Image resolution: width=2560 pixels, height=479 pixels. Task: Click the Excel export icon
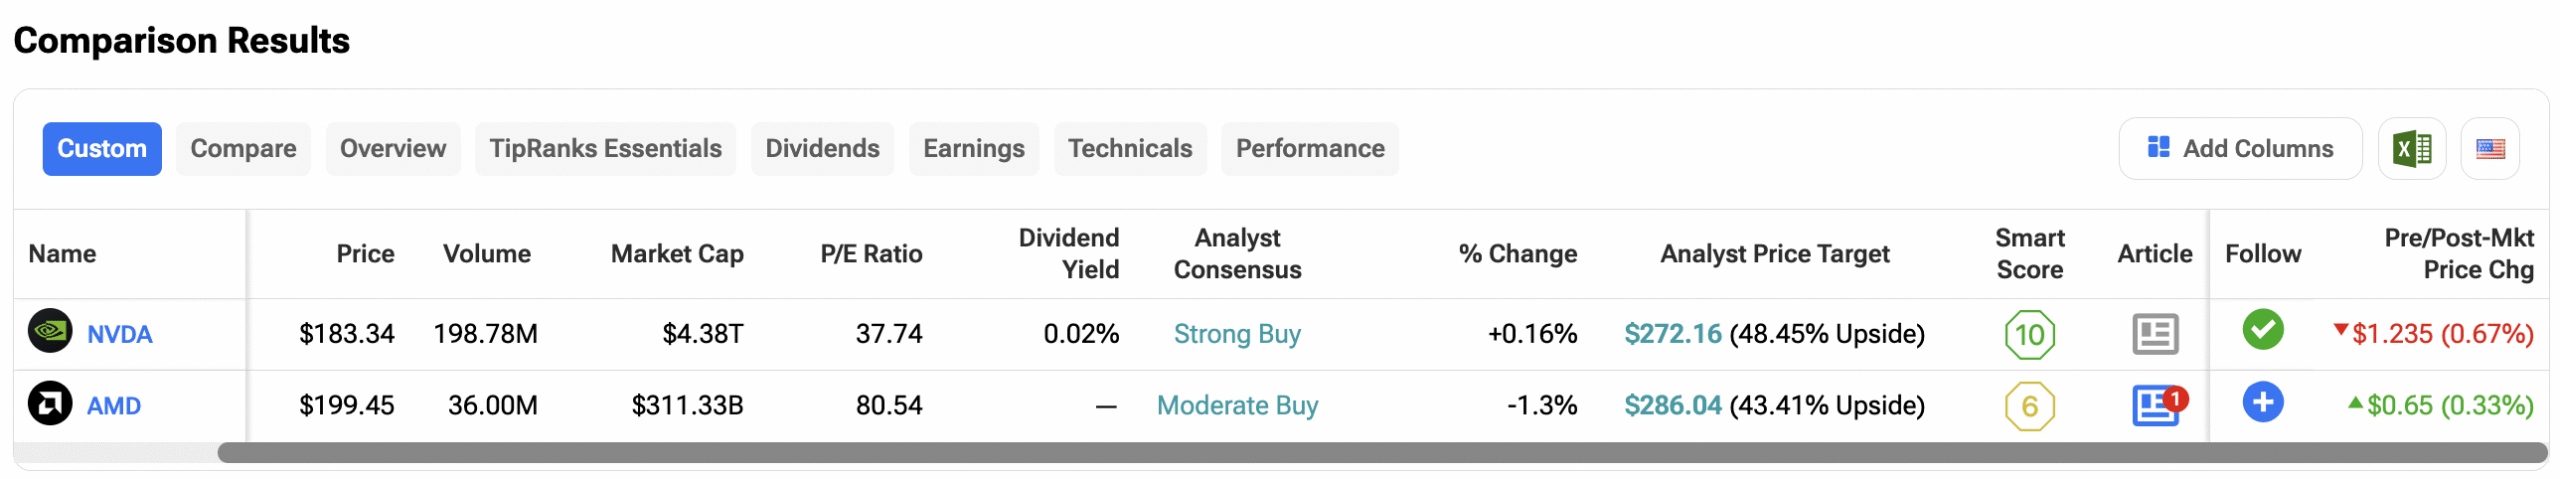click(2411, 149)
